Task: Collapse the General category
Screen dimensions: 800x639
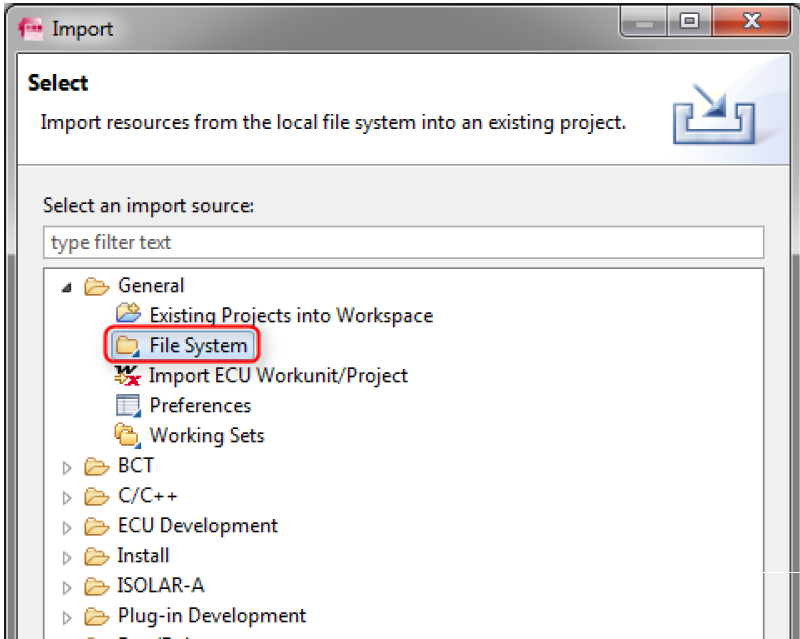Action: point(67,287)
